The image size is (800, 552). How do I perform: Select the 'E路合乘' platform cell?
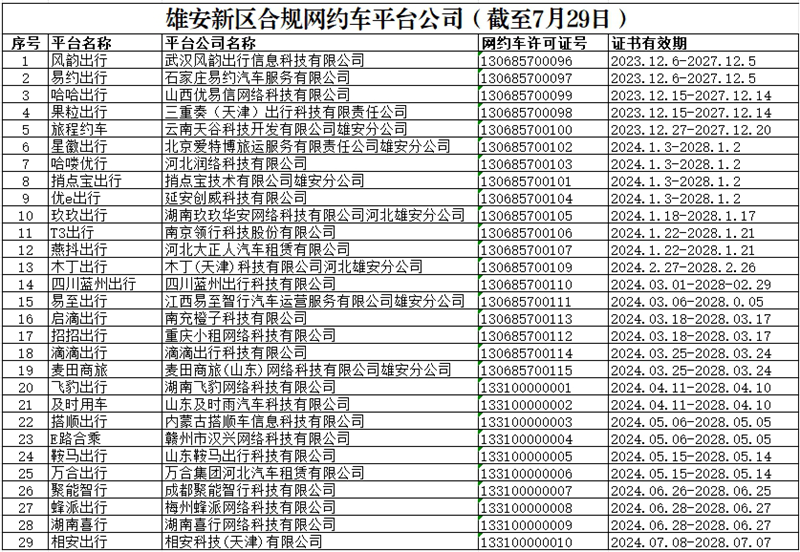[81, 438]
